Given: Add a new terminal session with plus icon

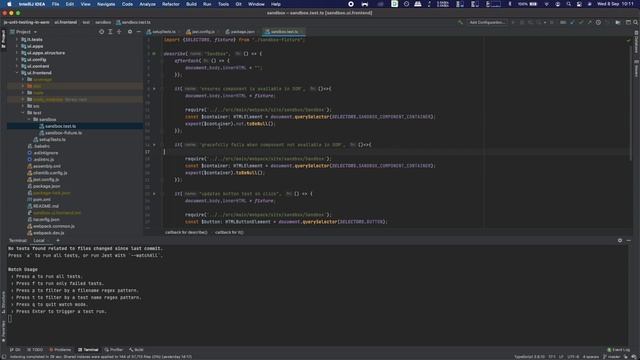Looking at the screenshot, I should (x=58, y=240).
